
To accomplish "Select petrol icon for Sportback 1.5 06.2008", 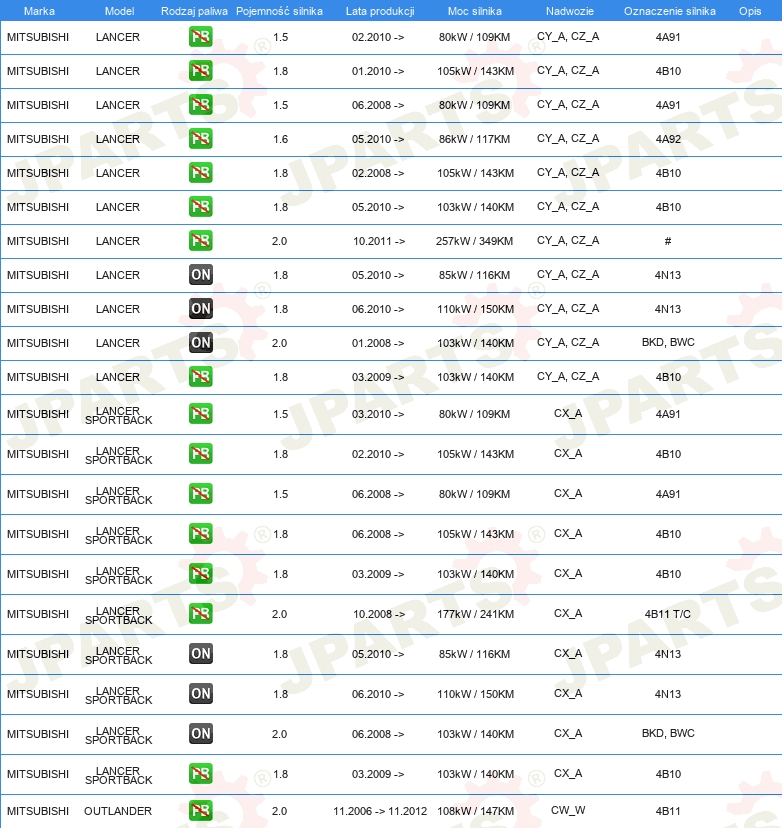I will (201, 494).
